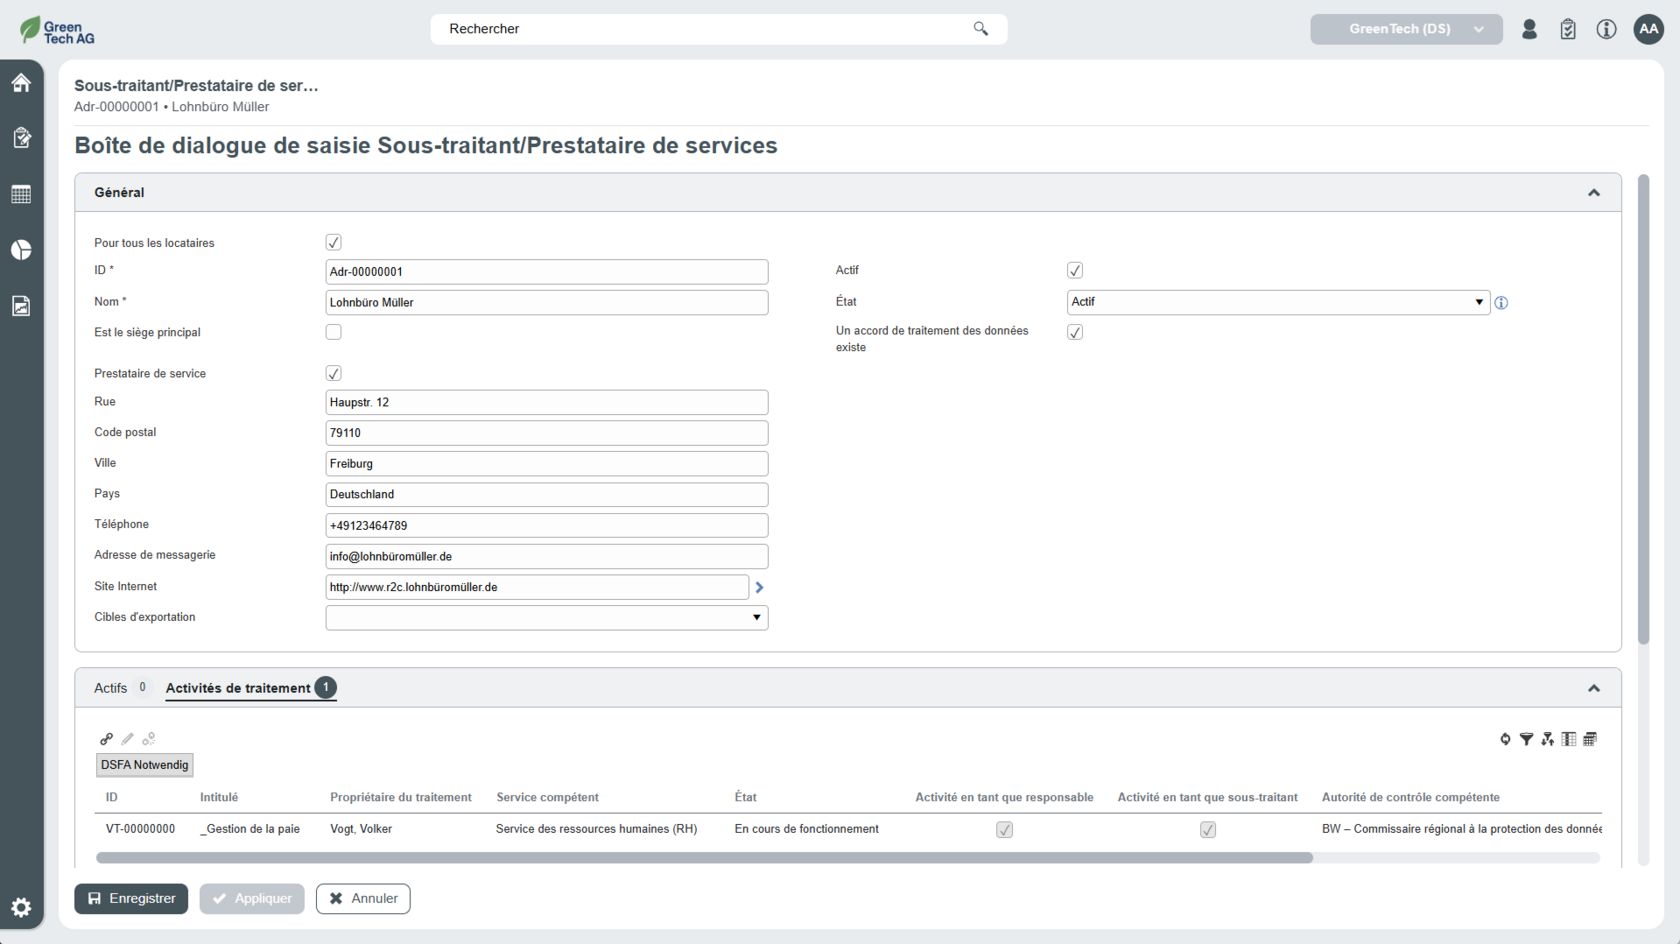Open the pie chart reports icon in sidebar
The image size is (1680, 944).
tap(21, 250)
